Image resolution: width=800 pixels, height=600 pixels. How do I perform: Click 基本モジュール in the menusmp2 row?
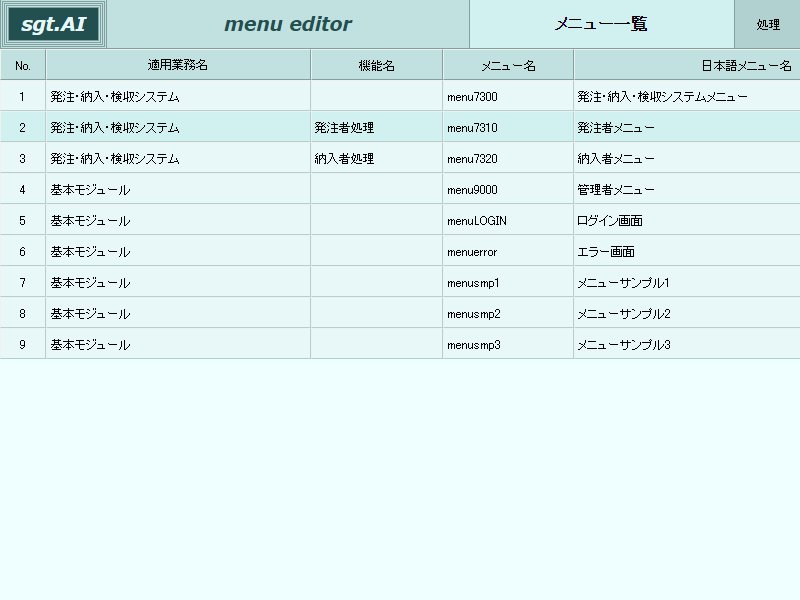coord(178,314)
